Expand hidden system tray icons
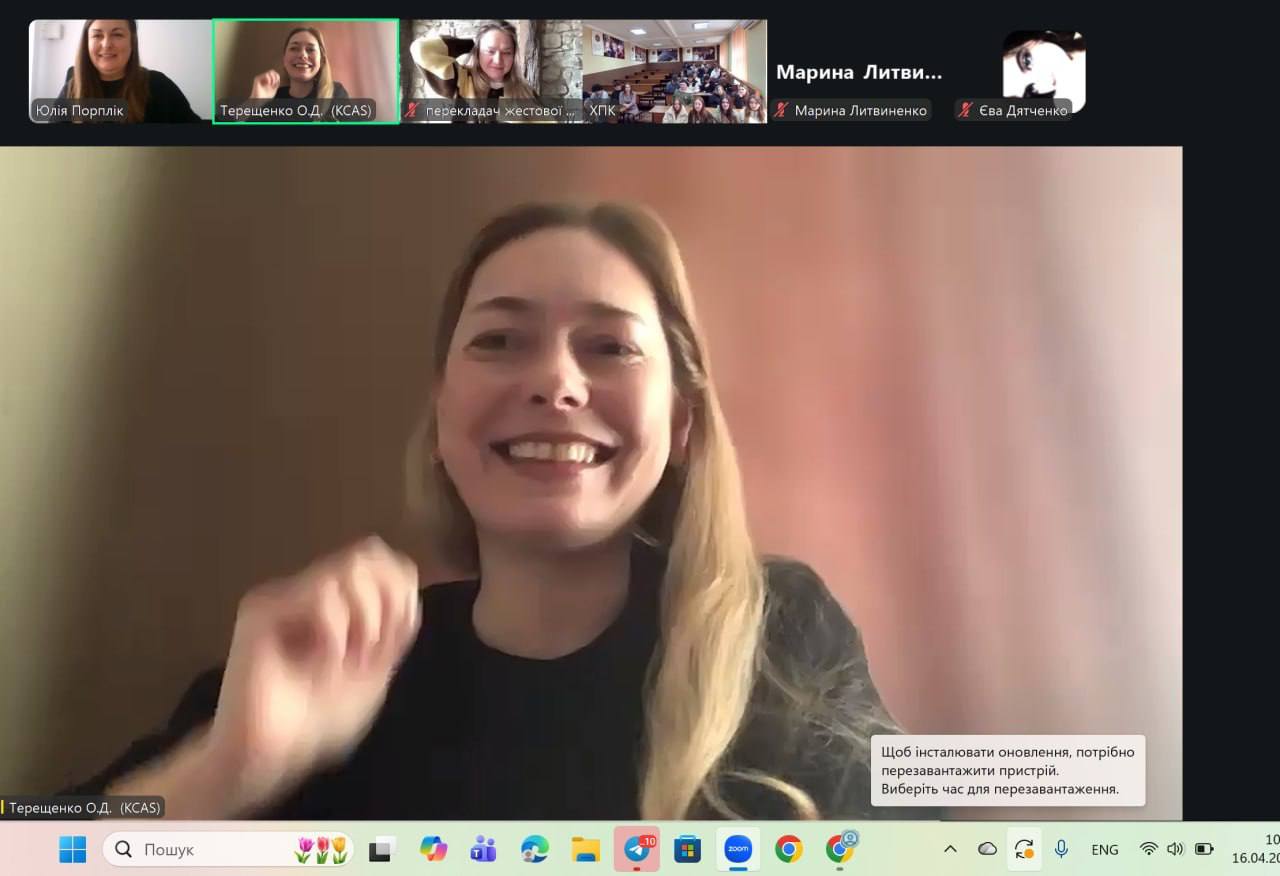Image resolution: width=1280 pixels, height=876 pixels. coord(950,849)
